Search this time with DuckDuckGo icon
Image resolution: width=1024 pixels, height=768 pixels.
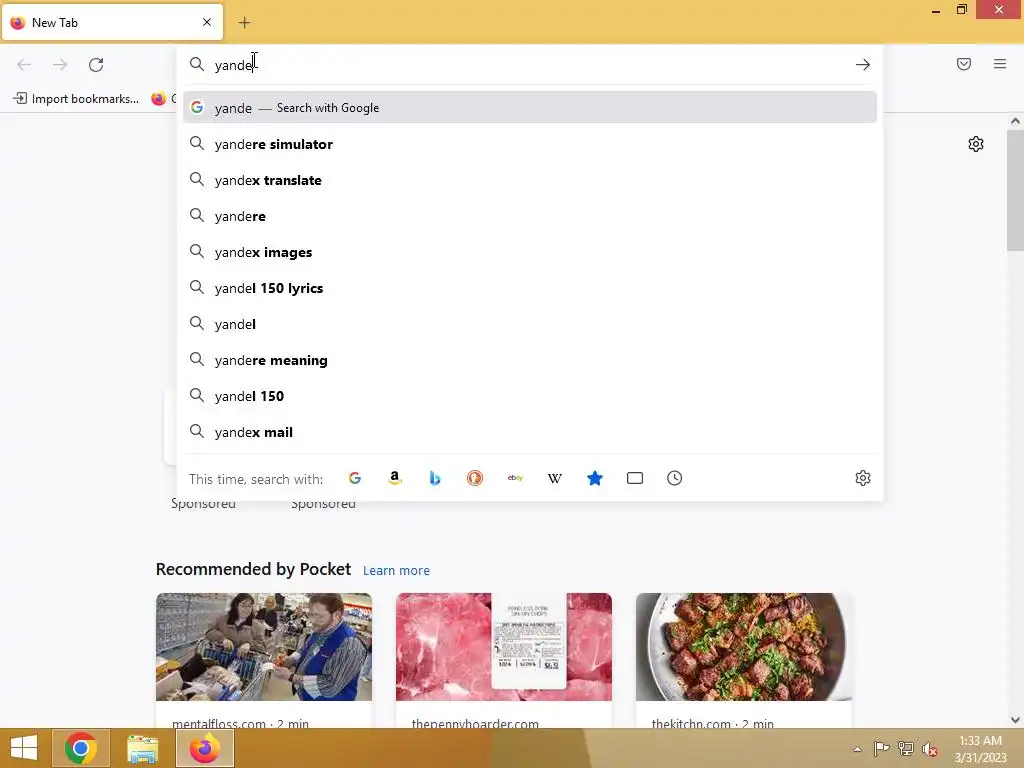coord(475,478)
